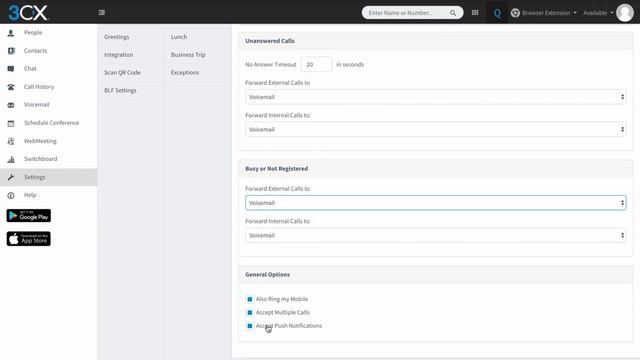This screenshot has height=360, width=640.
Task: Open the Greetings settings tab
Action: click(x=116, y=37)
